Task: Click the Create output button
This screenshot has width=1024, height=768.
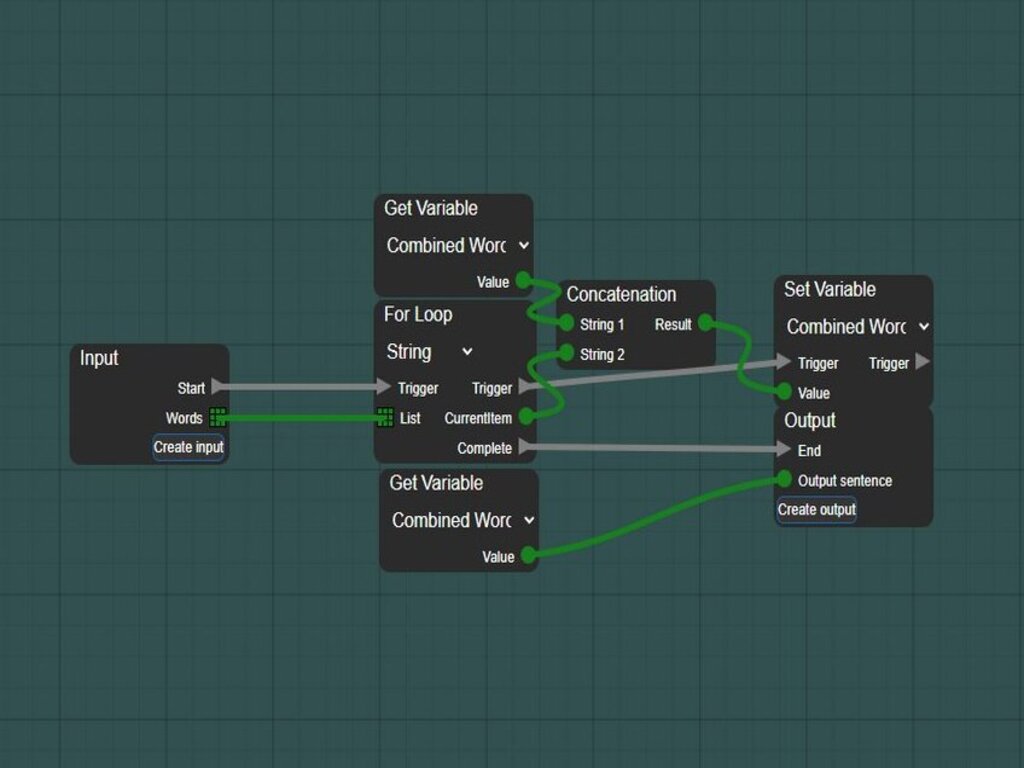Action: [816, 509]
